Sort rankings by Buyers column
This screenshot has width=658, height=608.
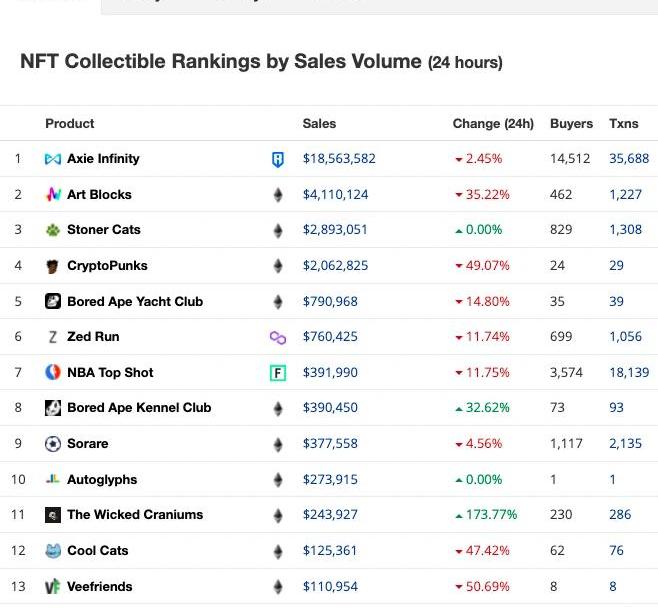571,124
